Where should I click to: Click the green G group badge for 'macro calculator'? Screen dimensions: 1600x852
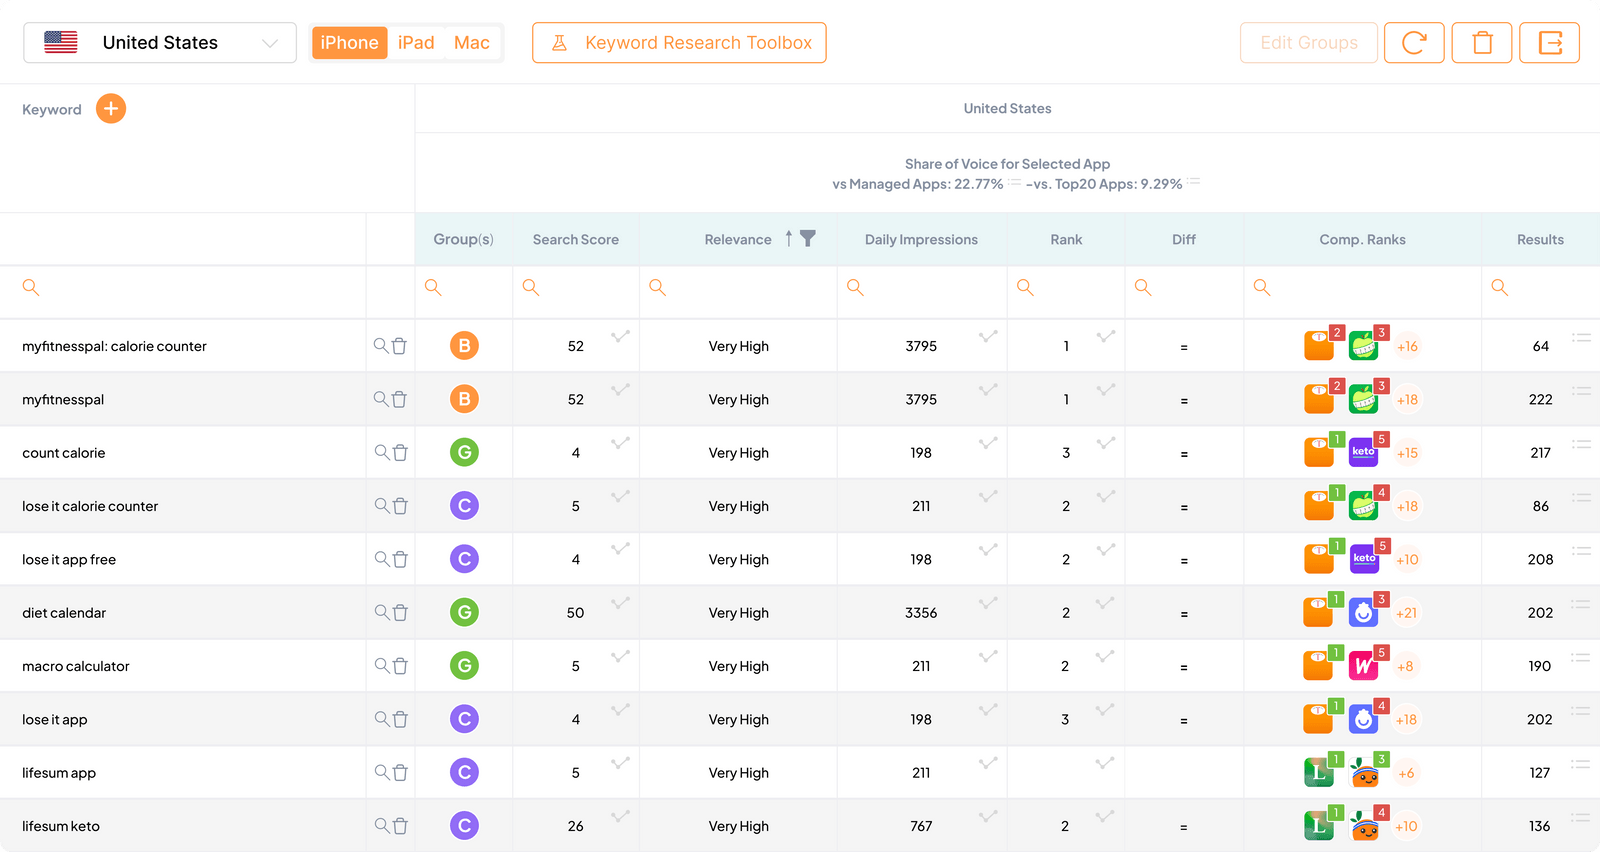pos(464,666)
